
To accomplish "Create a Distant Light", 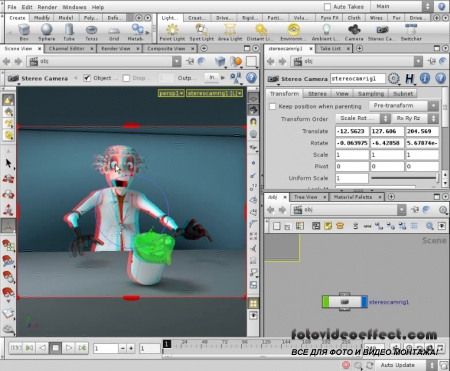I will [x=260, y=32].
